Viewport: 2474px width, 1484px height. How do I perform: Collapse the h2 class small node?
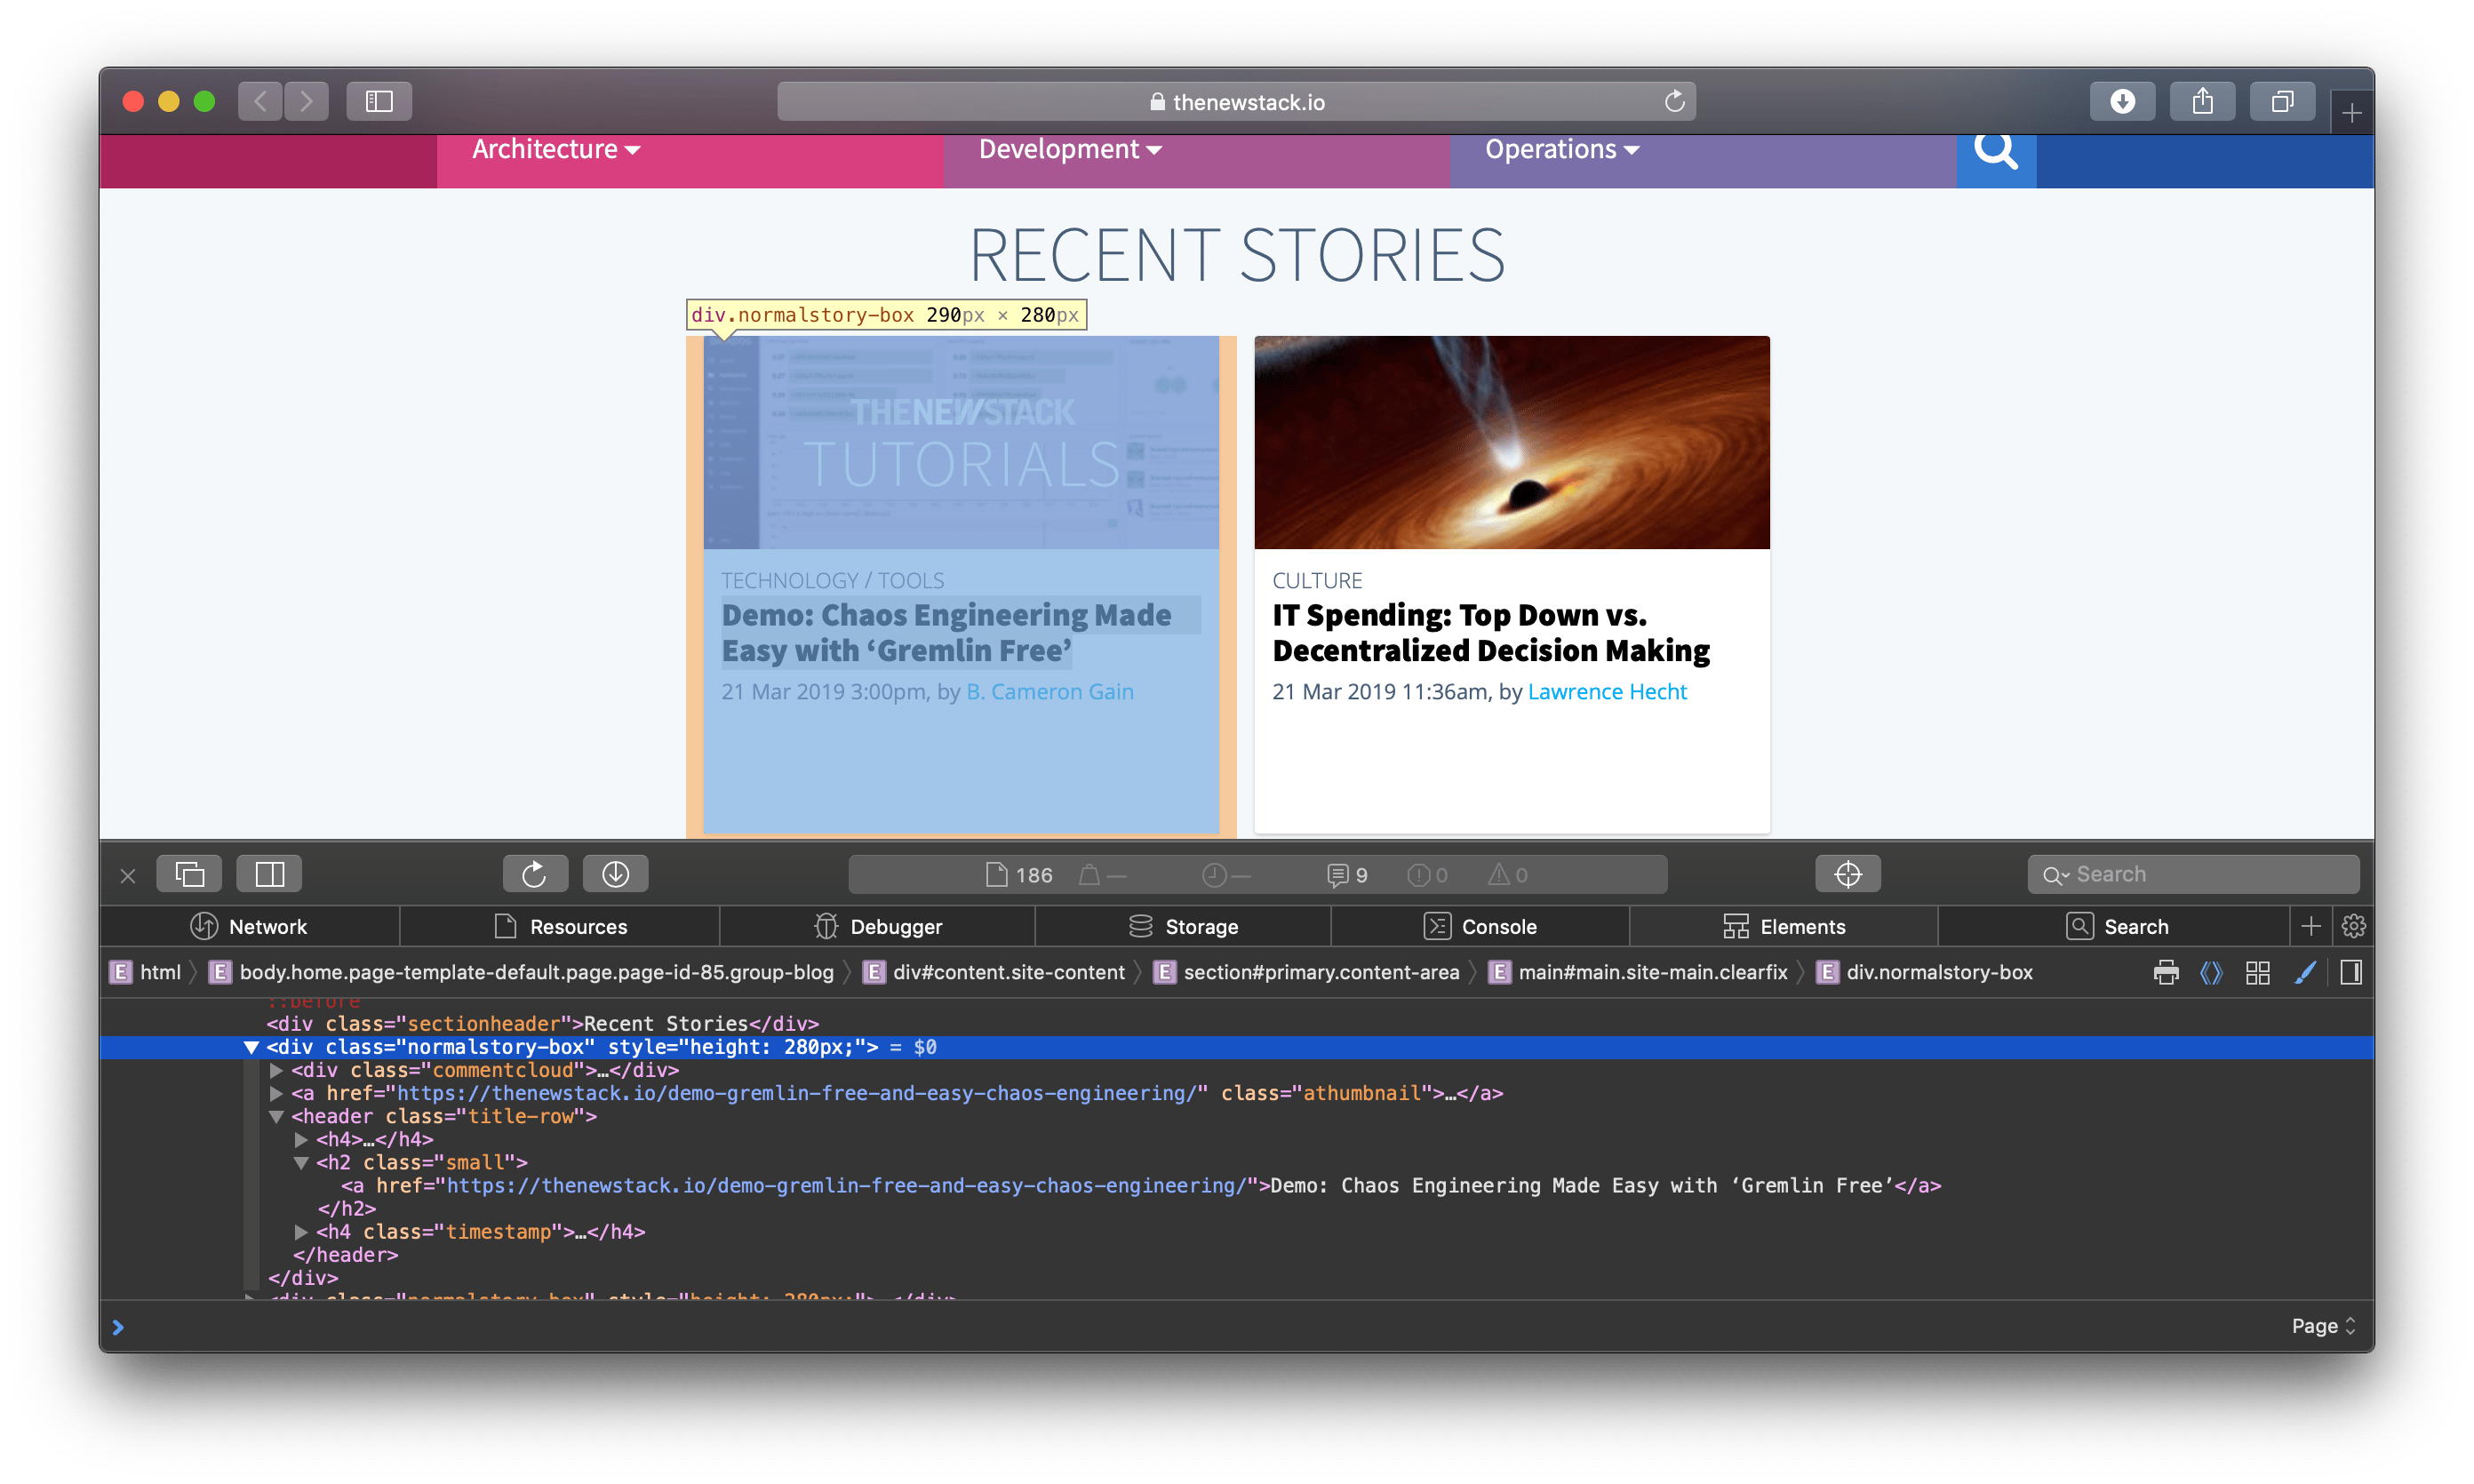click(301, 1162)
